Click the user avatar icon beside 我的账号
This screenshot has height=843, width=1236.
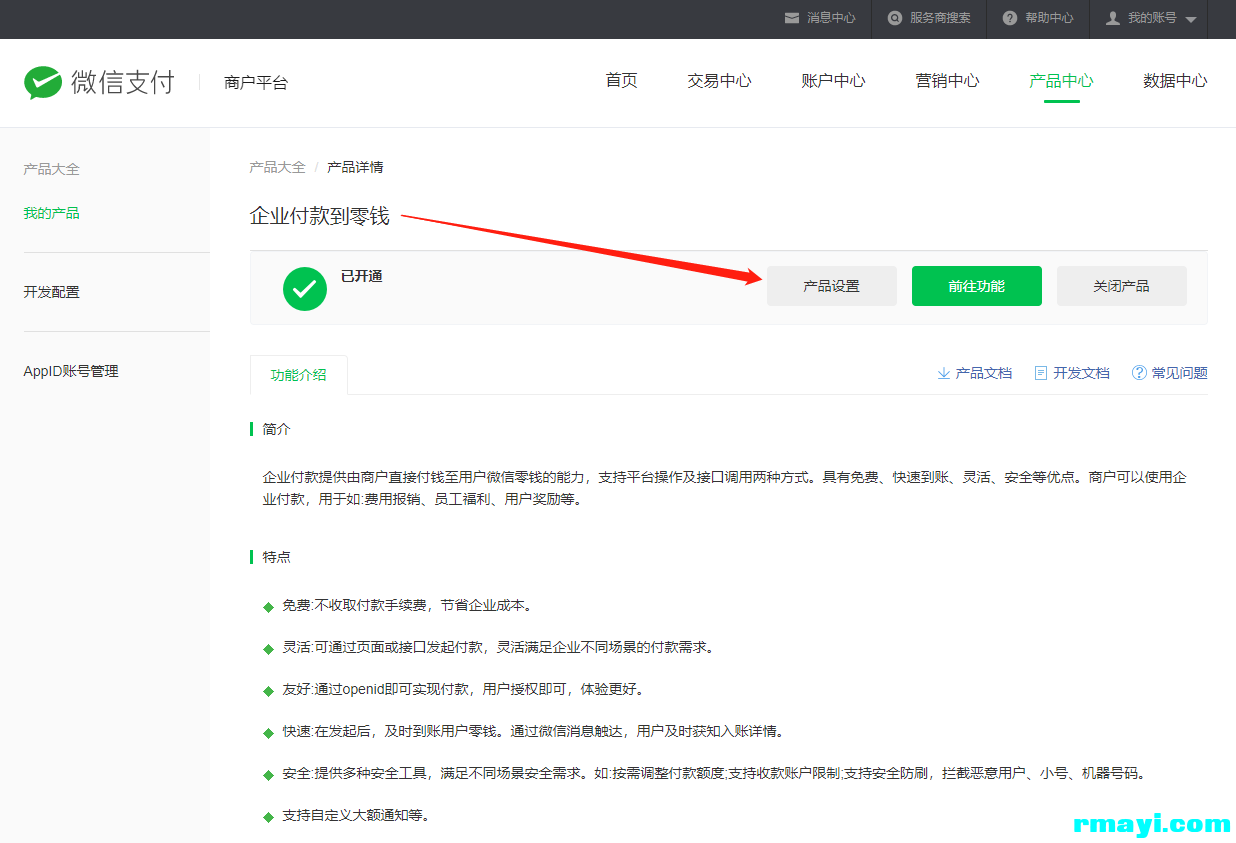click(1113, 18)
